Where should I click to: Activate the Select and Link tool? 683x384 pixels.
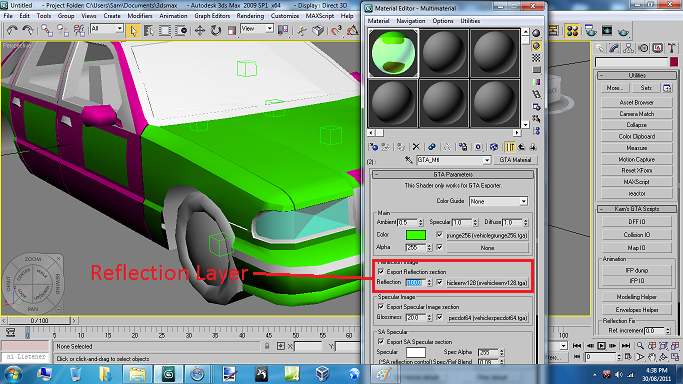[47, 30]
